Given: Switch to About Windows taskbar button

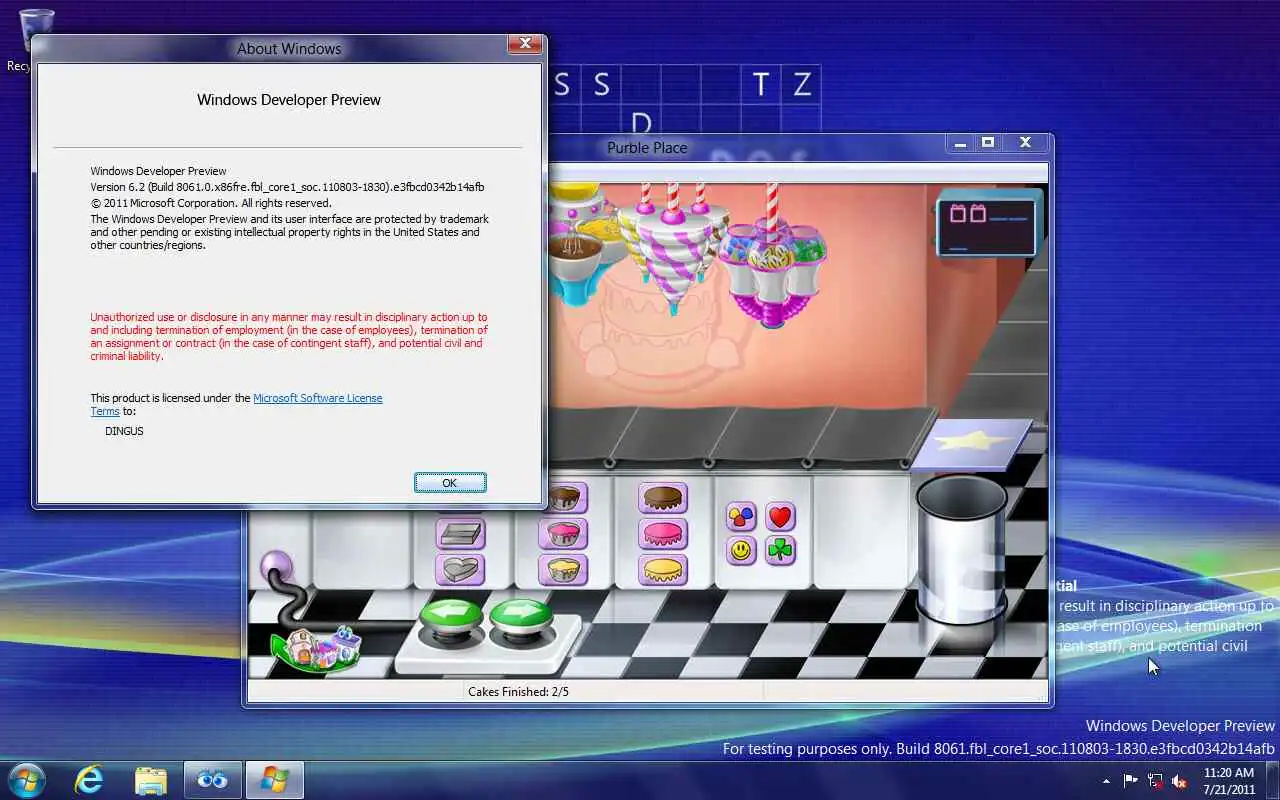Looking at the screenshot, I should click(274, 779).
